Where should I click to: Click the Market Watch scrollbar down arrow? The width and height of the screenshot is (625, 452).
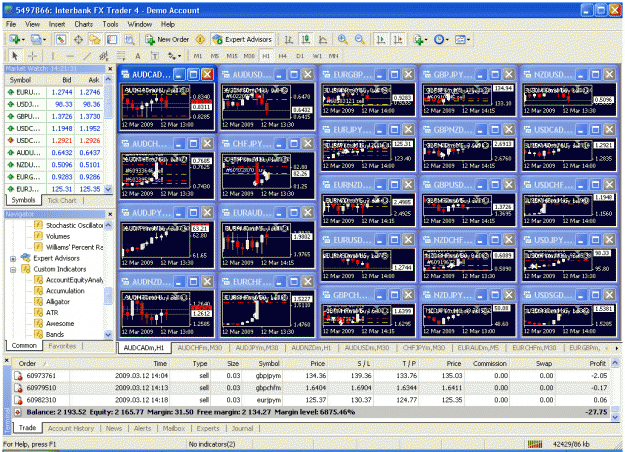(x=108, y=189)
